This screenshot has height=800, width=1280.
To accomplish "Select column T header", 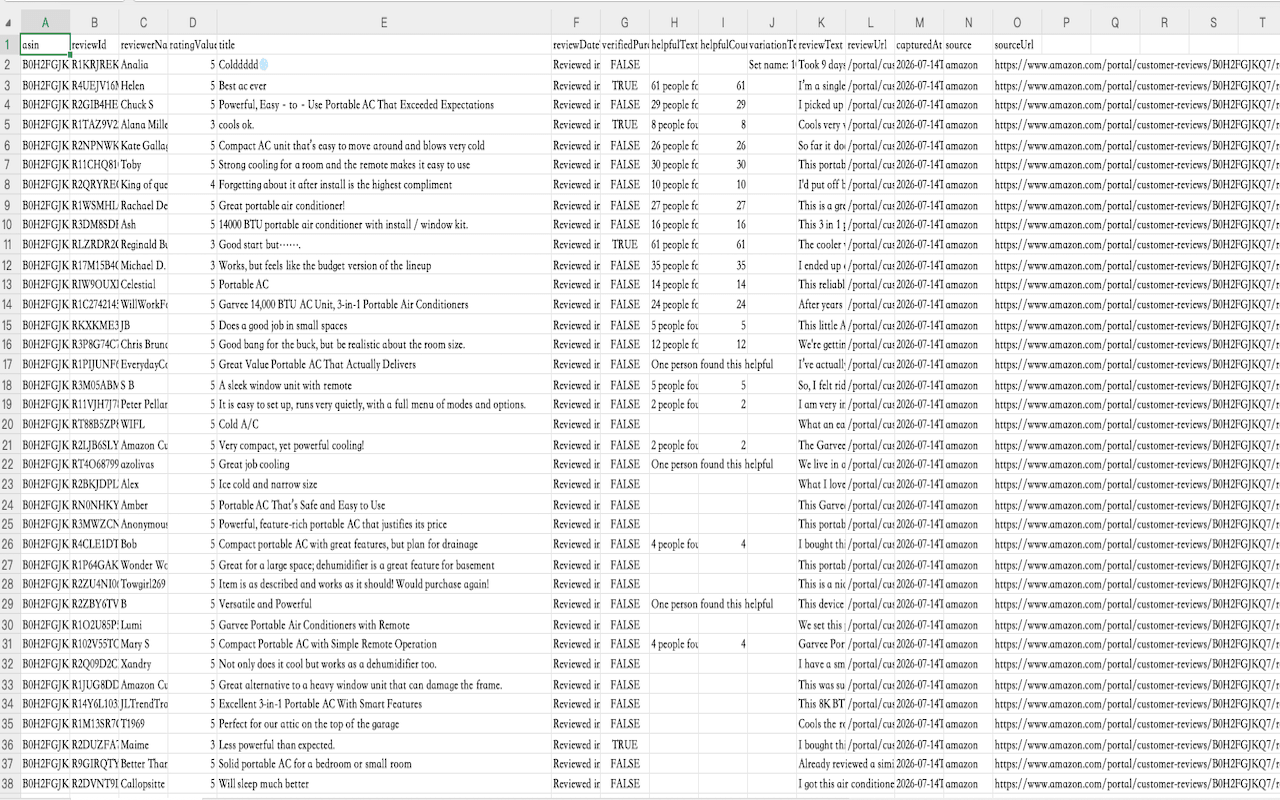I will point(1260,22).
